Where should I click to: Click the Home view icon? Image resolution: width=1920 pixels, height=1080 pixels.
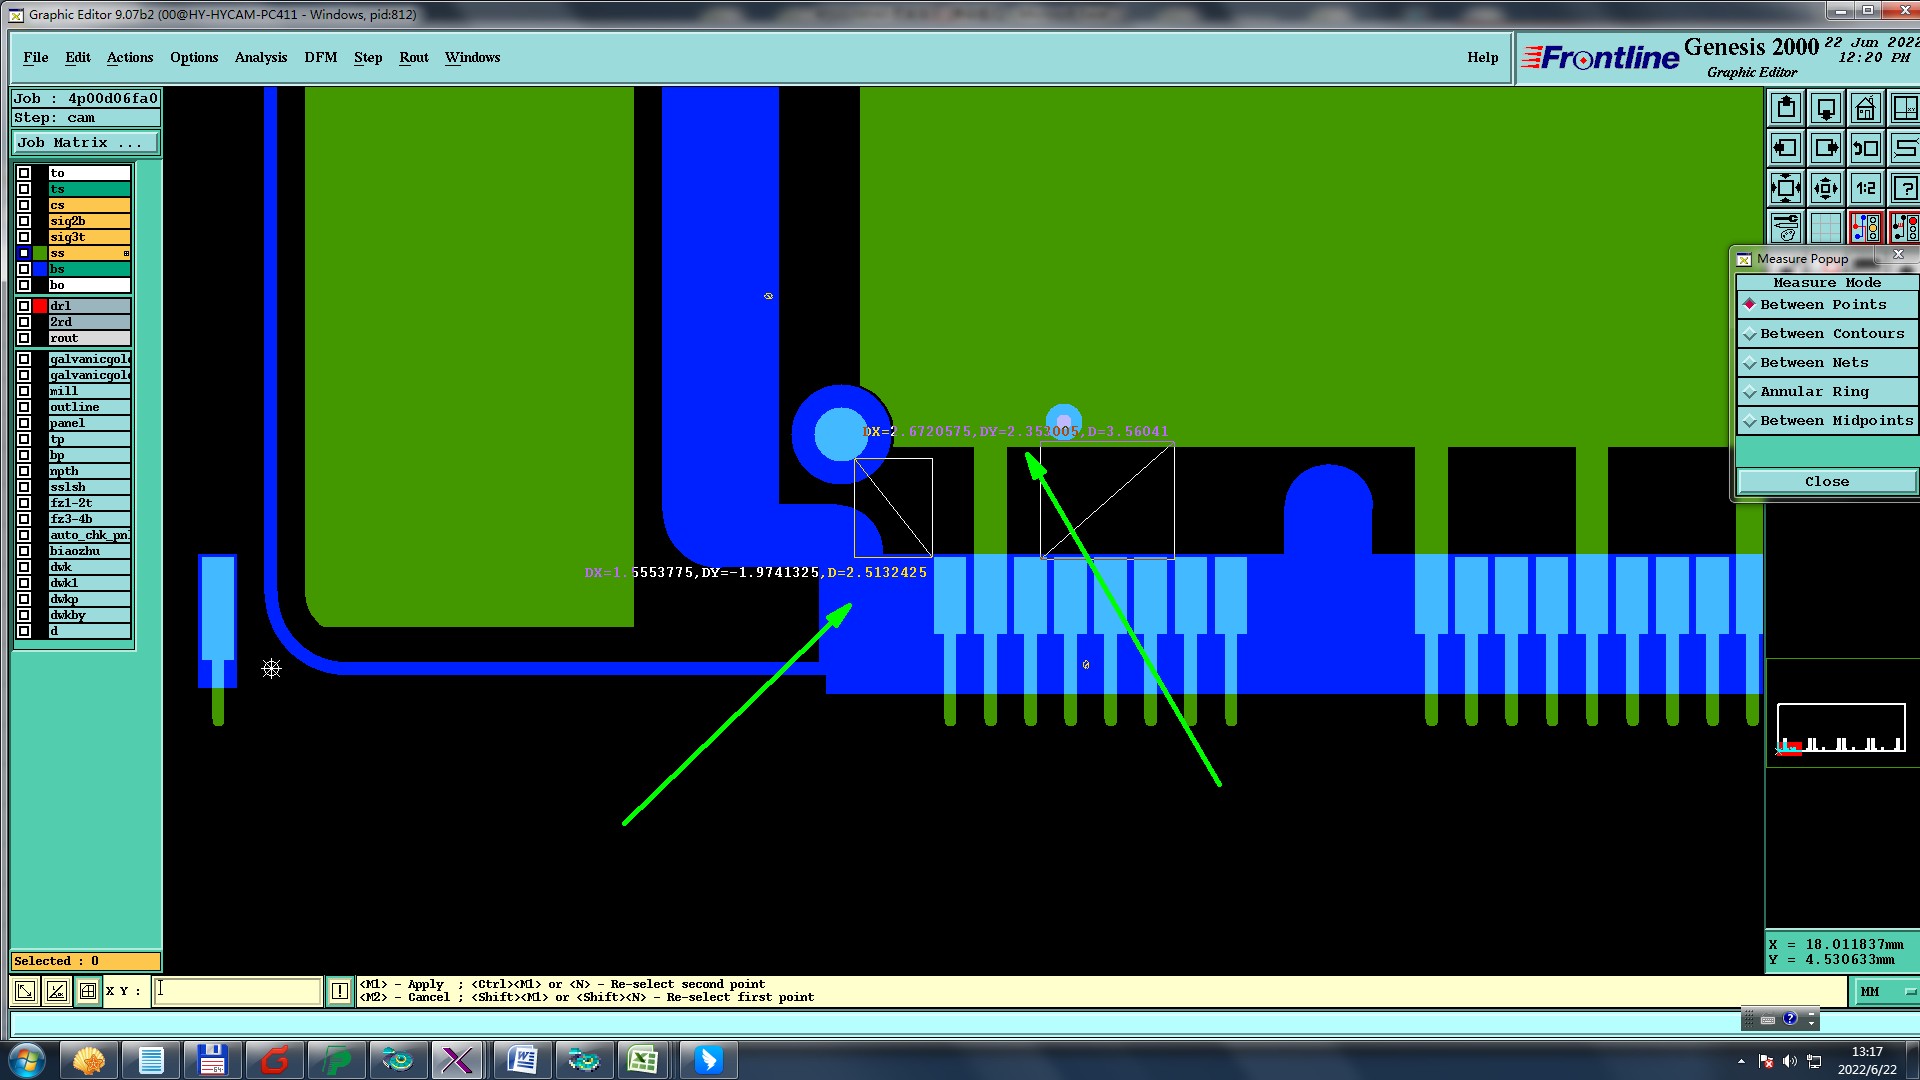1865,108
